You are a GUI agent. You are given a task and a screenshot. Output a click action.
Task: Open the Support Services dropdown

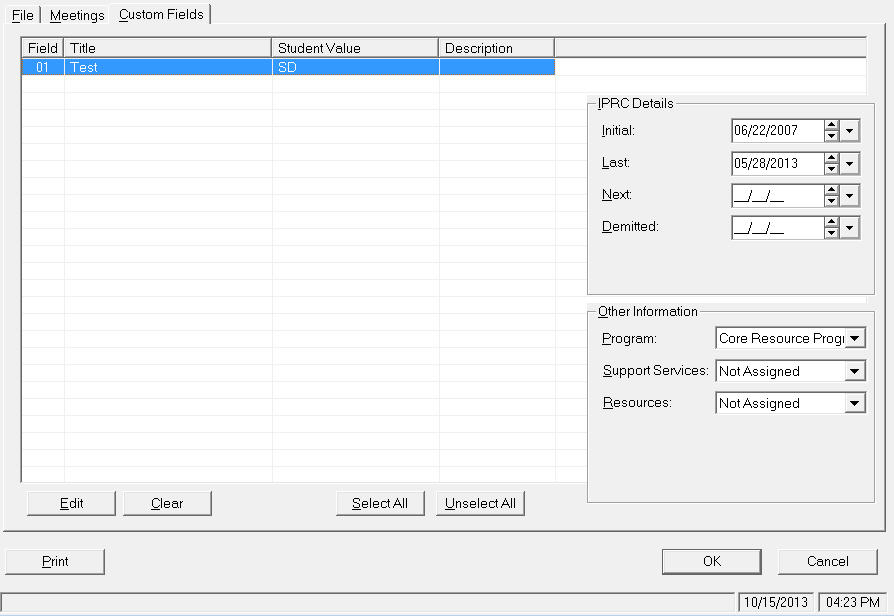pos(855,372)
